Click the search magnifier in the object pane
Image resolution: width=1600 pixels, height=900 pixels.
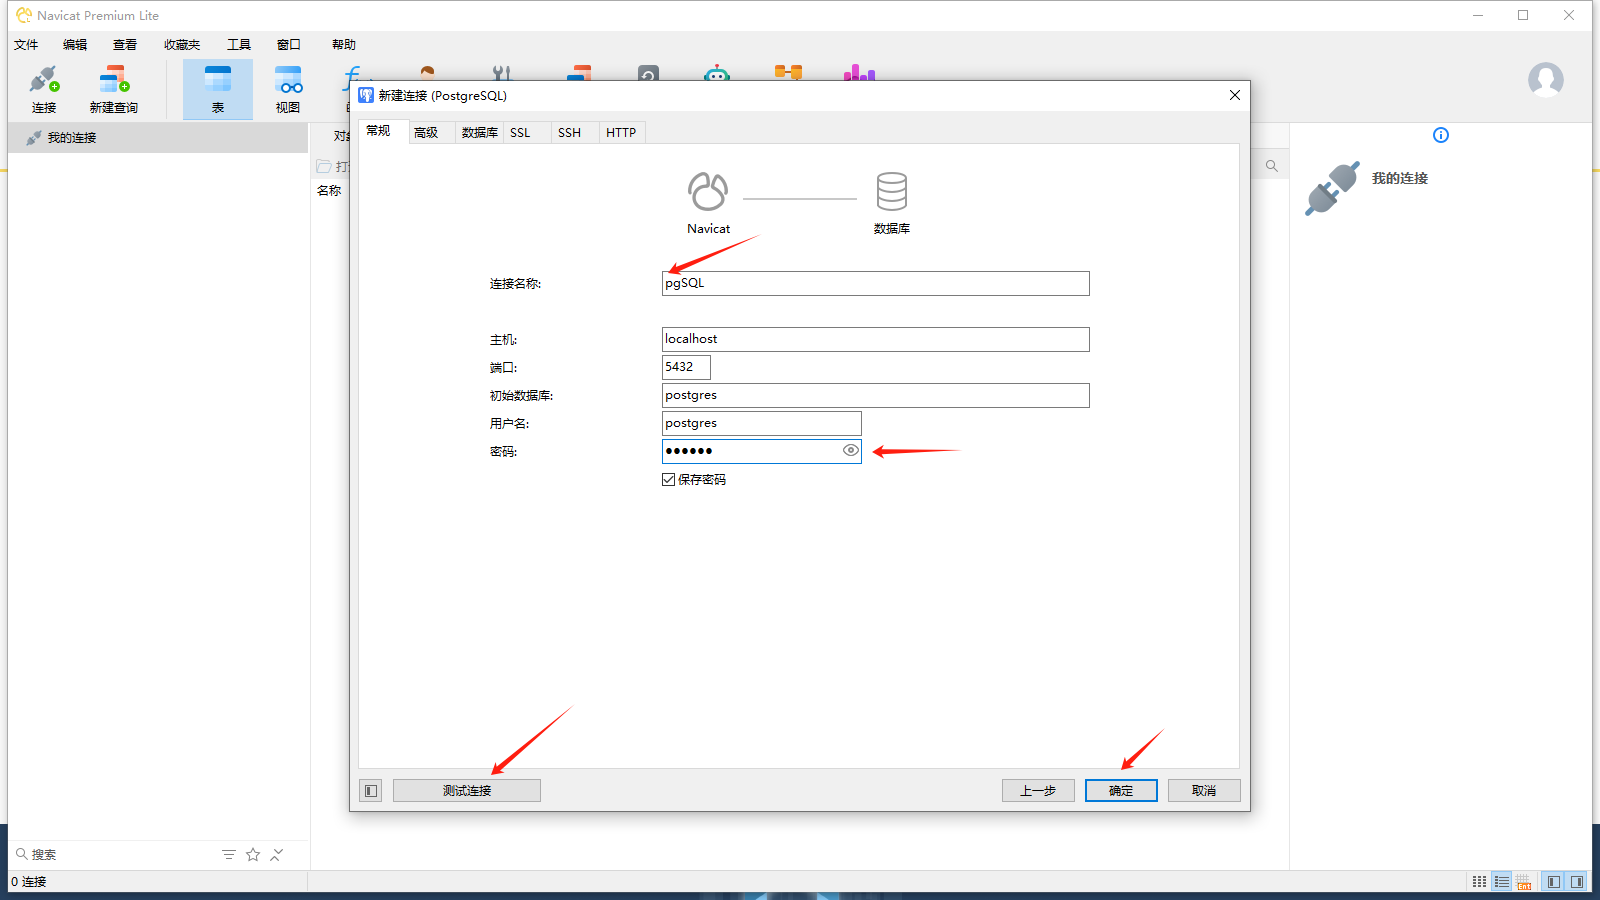(1272, 166)
